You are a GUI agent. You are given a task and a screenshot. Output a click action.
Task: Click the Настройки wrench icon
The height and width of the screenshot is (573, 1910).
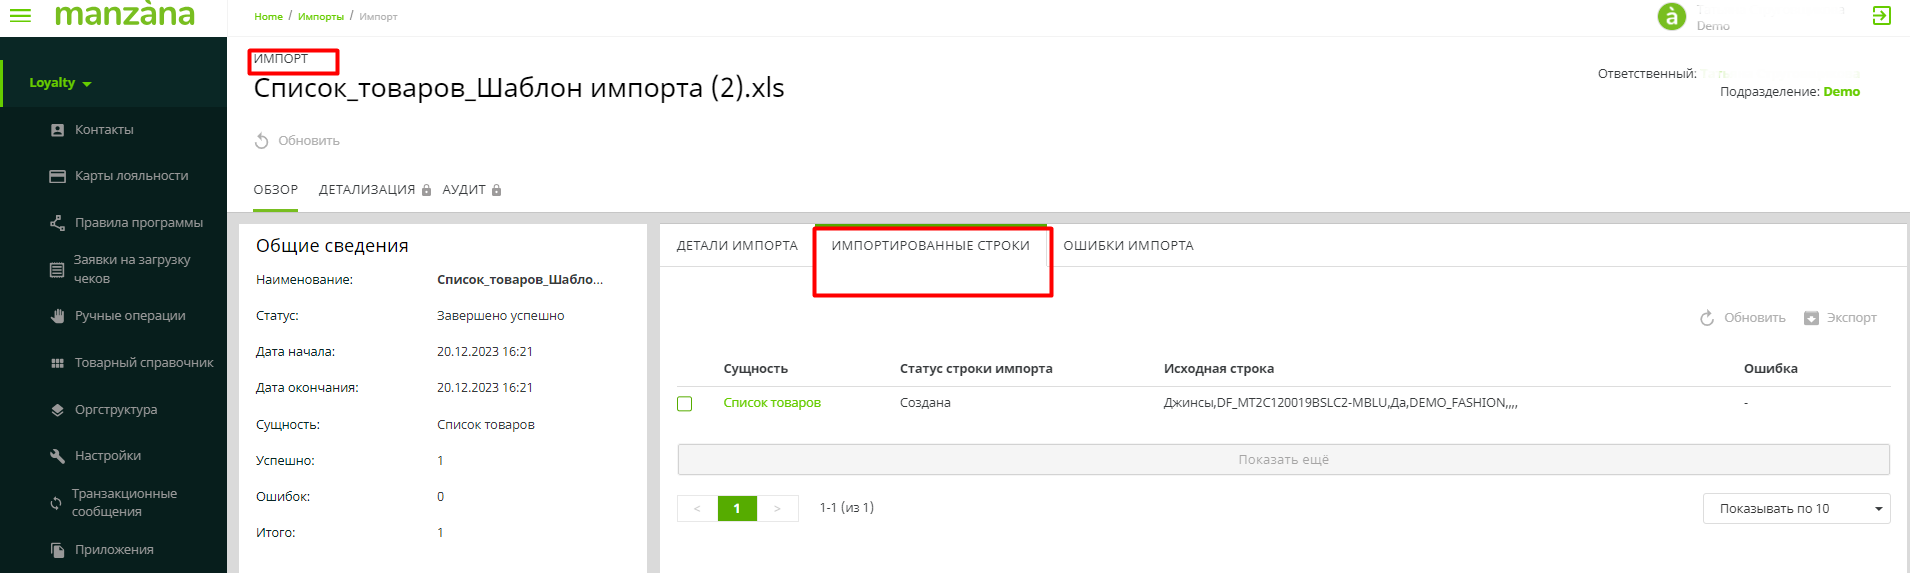[x=57, y=456]
